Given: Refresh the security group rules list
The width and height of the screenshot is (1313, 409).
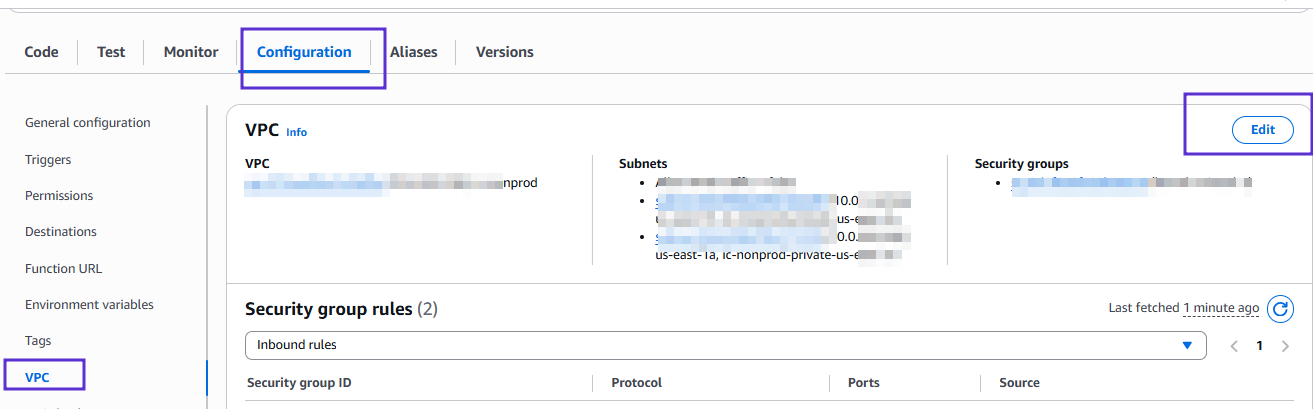Looking at the screenshot, I should click(x=1280, y=309).
